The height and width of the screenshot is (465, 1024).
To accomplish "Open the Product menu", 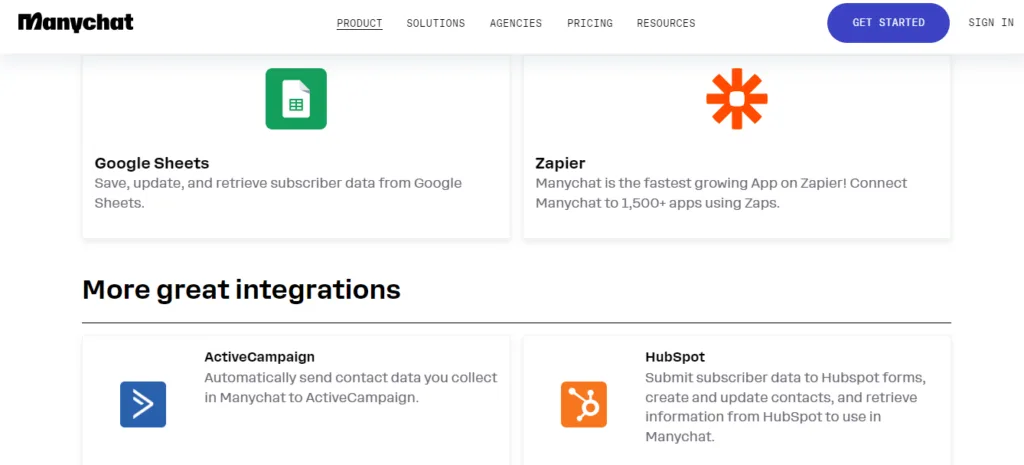I will point(359,23).
